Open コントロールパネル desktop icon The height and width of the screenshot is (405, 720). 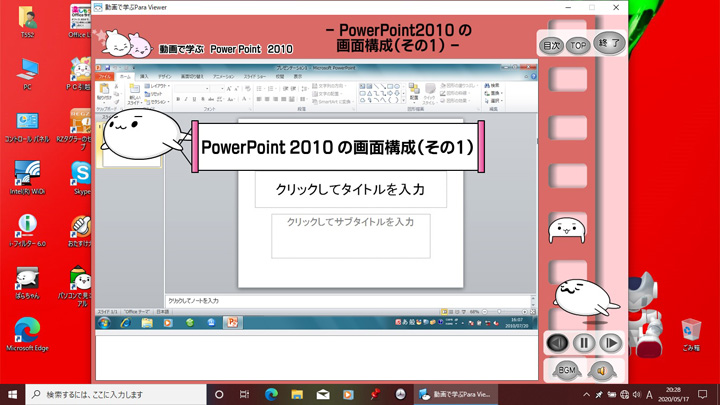coord(27,125)
